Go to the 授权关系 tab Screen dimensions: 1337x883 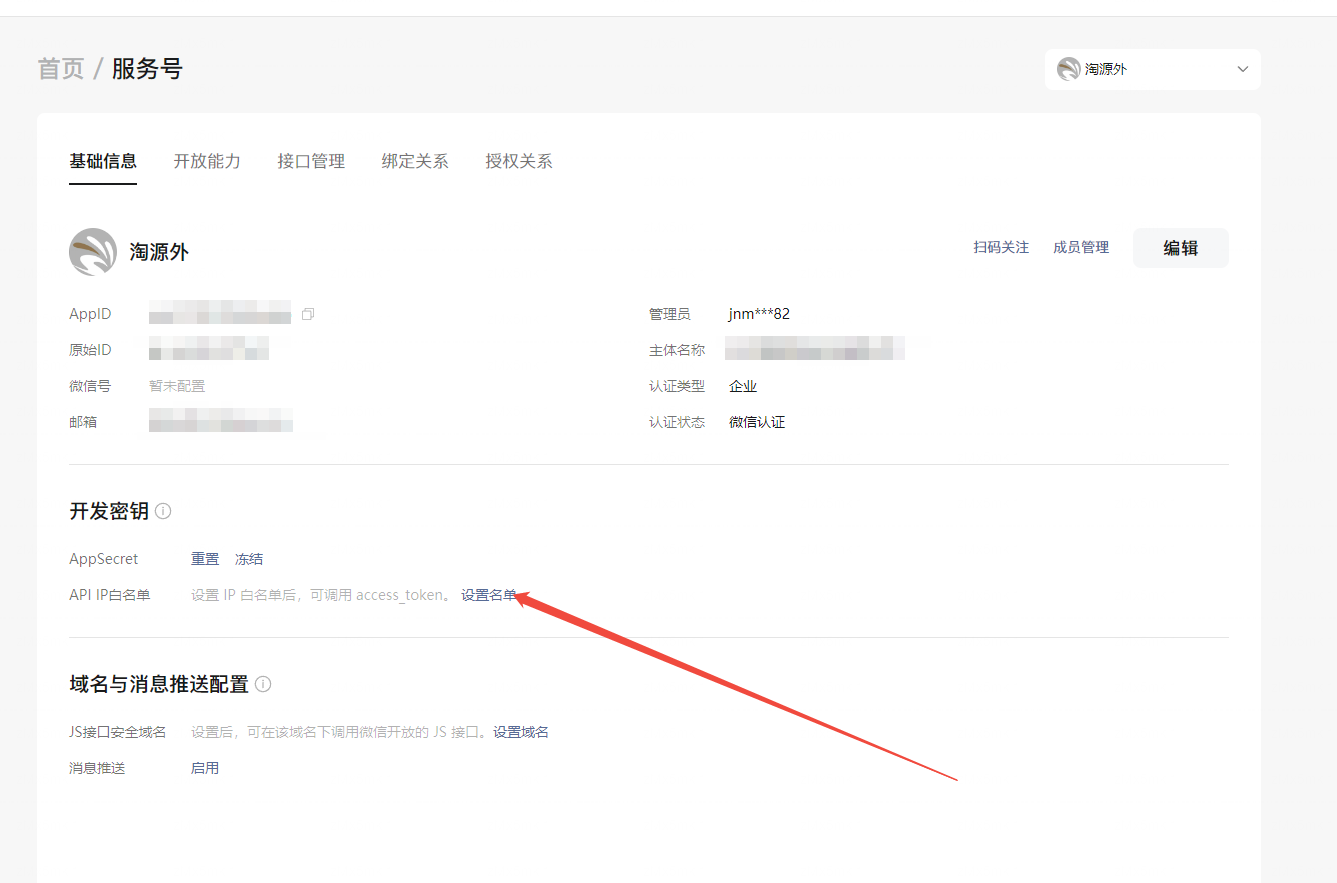[x=519, y=161]
